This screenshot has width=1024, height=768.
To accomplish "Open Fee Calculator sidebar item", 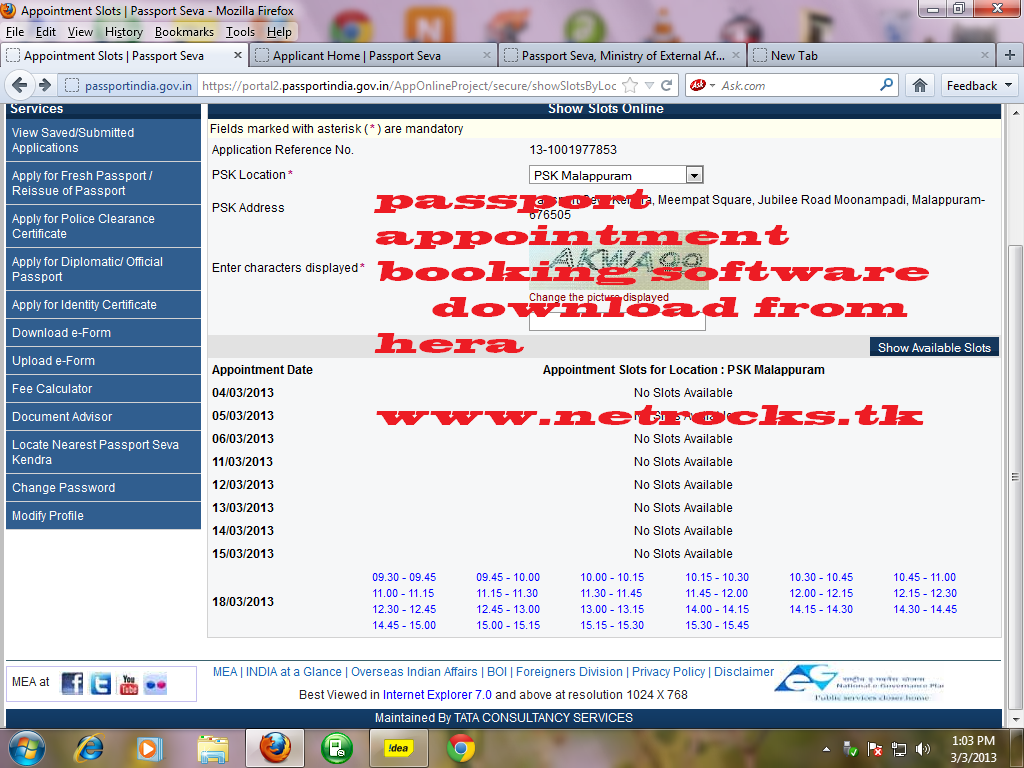I will point(103,389).
